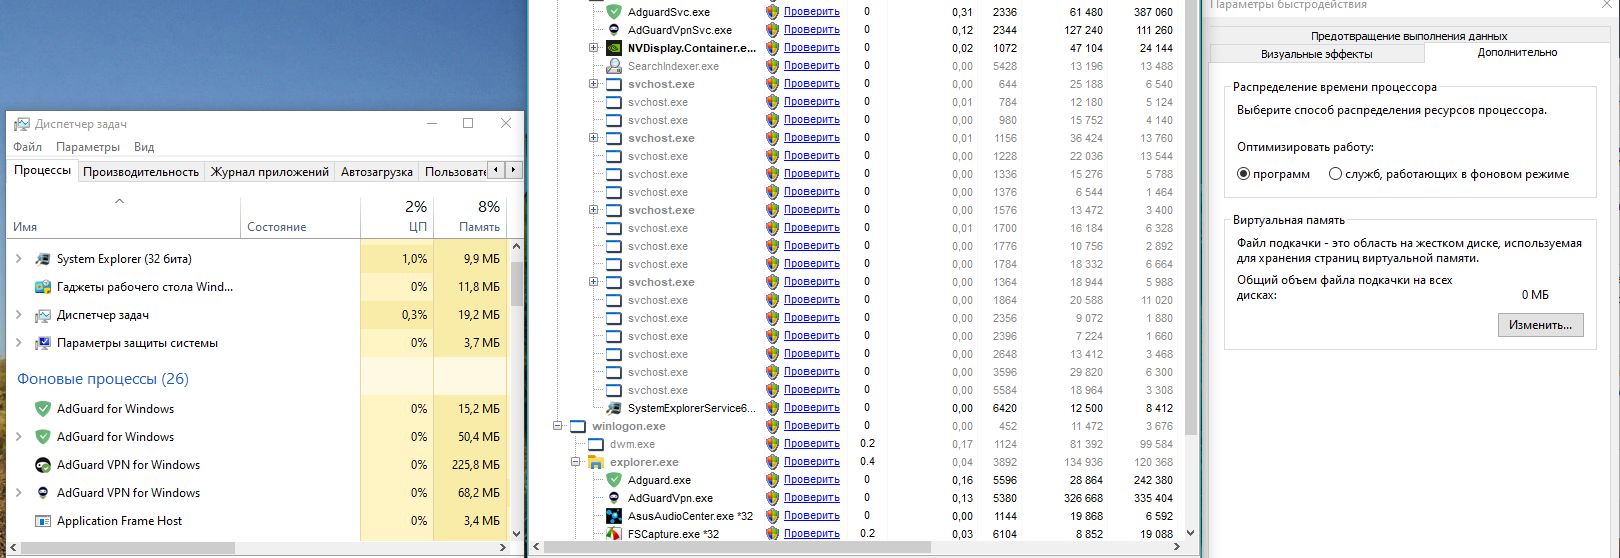Click AdGuard for Windows 50,4 МБ icon

pos(42,437)
